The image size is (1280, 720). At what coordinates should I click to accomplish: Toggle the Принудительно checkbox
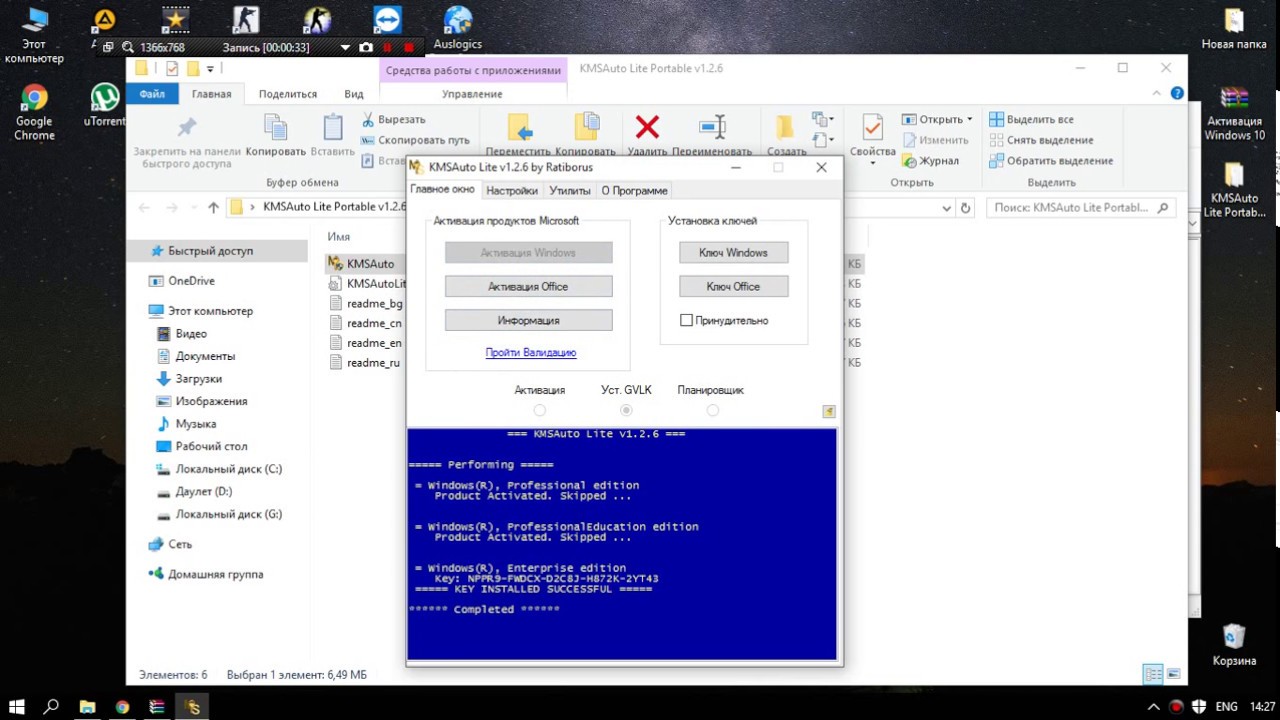point(686,321)
